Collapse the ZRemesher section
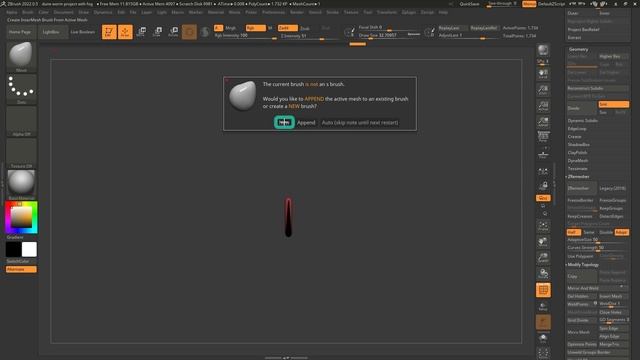640x360 pixels. [x=578, y=177]
